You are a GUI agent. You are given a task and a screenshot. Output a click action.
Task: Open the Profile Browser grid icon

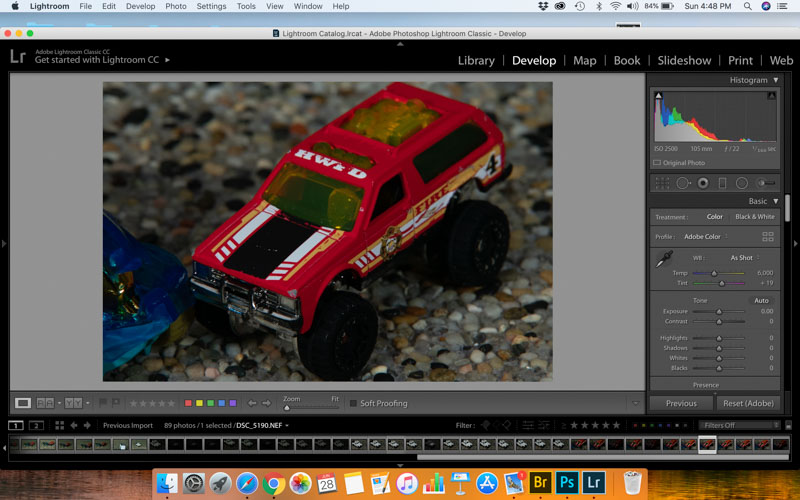click(767, 236)
